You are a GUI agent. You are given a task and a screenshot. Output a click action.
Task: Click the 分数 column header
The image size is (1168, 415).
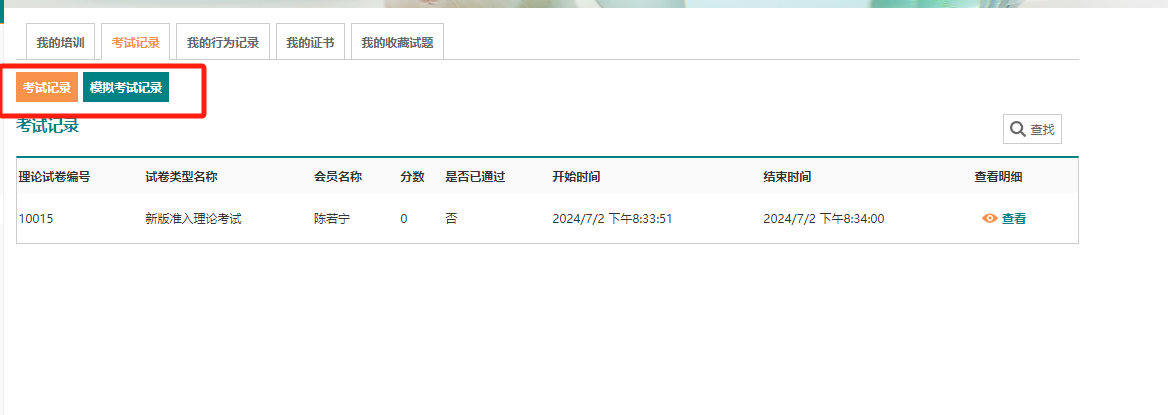[x=412, y=177]
